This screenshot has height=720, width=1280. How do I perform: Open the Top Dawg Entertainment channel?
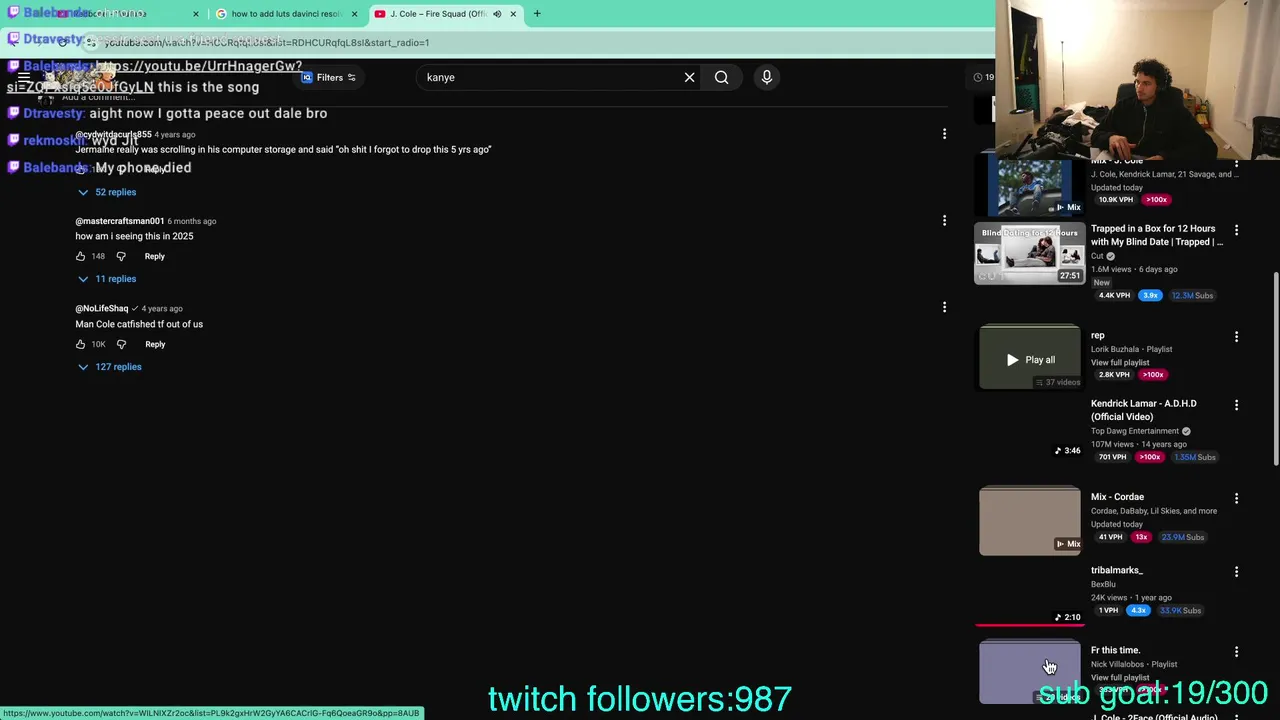1135,431
